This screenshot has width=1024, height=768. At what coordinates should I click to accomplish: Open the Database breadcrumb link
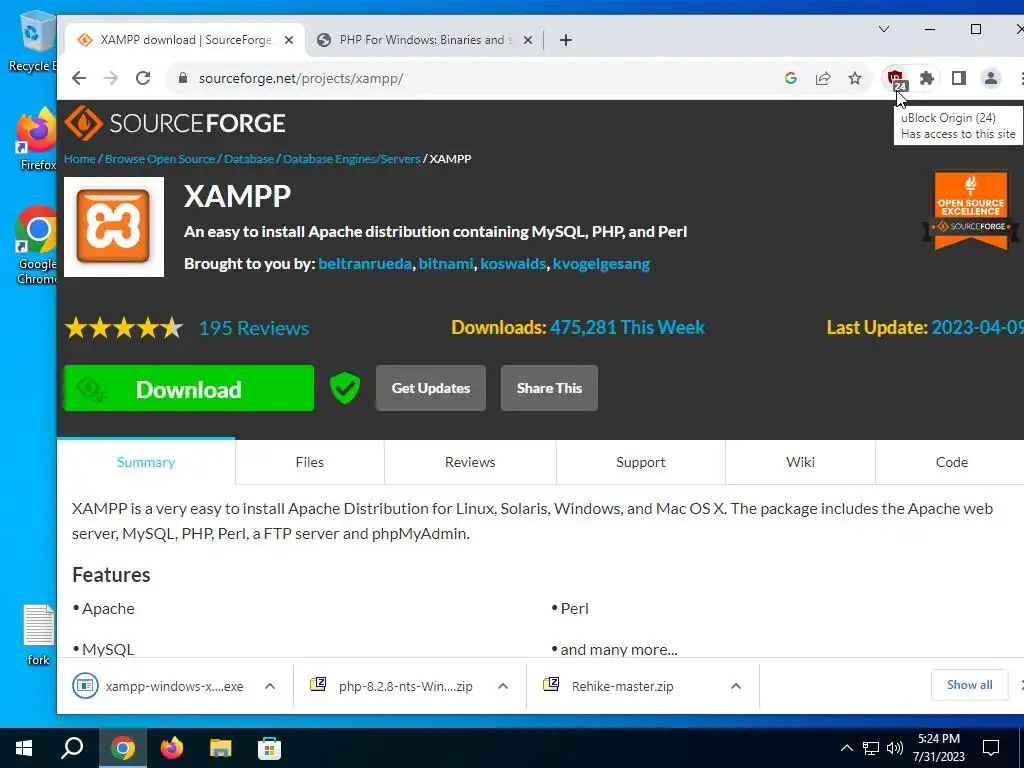249,159
